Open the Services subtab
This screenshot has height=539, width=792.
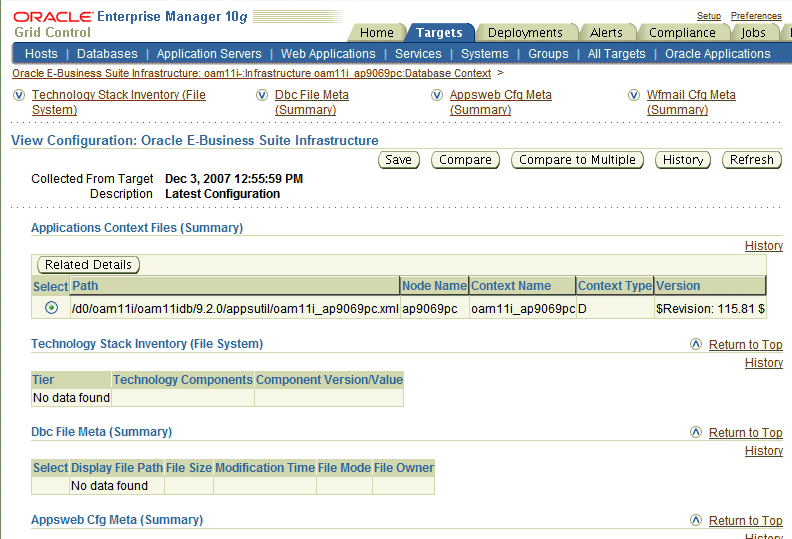418,54
